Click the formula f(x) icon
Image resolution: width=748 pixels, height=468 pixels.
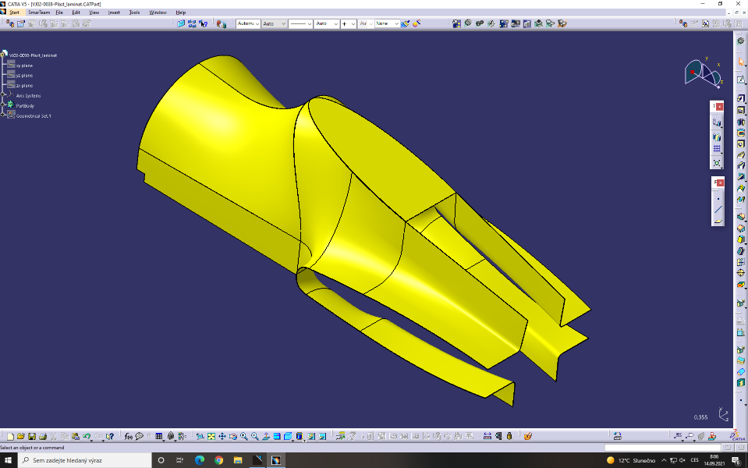128,437
